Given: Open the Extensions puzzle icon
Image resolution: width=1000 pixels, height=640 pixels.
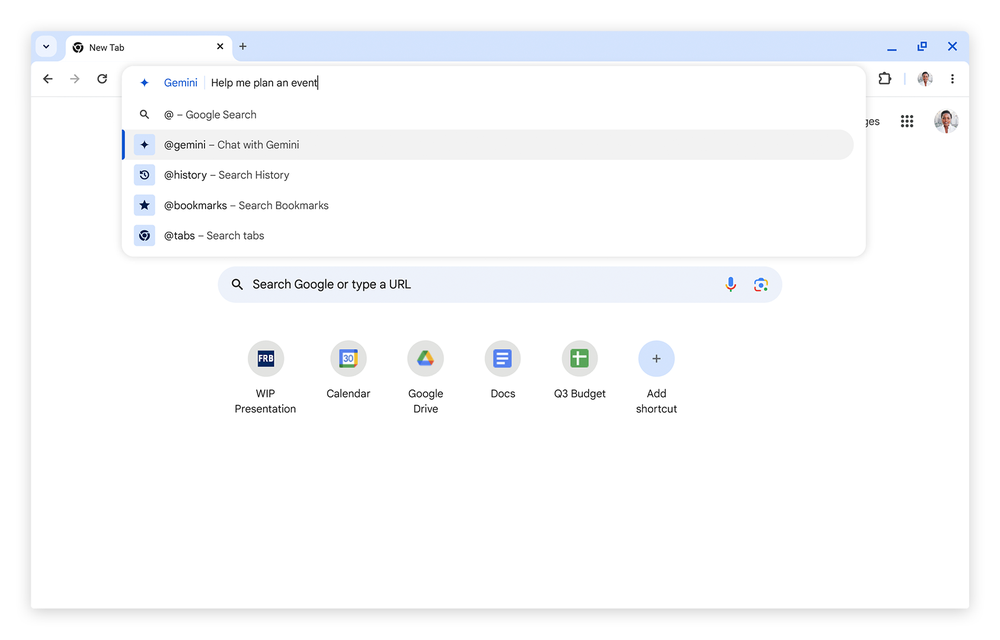Looking at the screenshot, I should pyautogui.click(x=885, y=79).
